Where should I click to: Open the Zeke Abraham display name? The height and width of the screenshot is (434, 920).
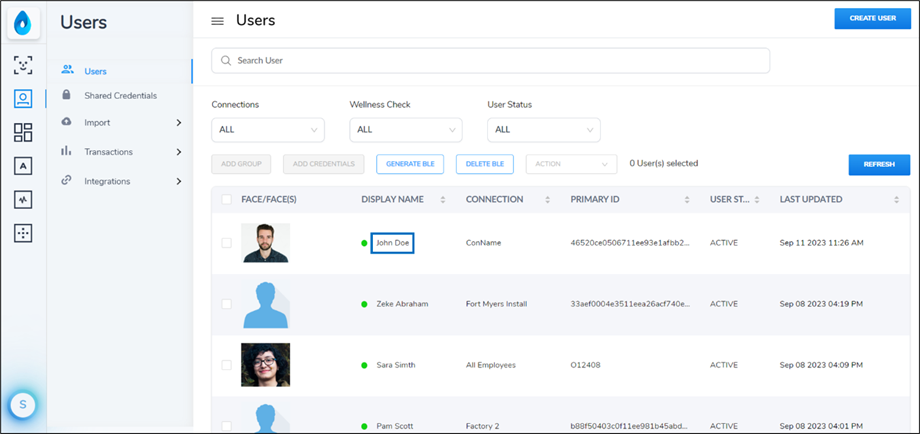pyautogui.click(x=402, y=304)
